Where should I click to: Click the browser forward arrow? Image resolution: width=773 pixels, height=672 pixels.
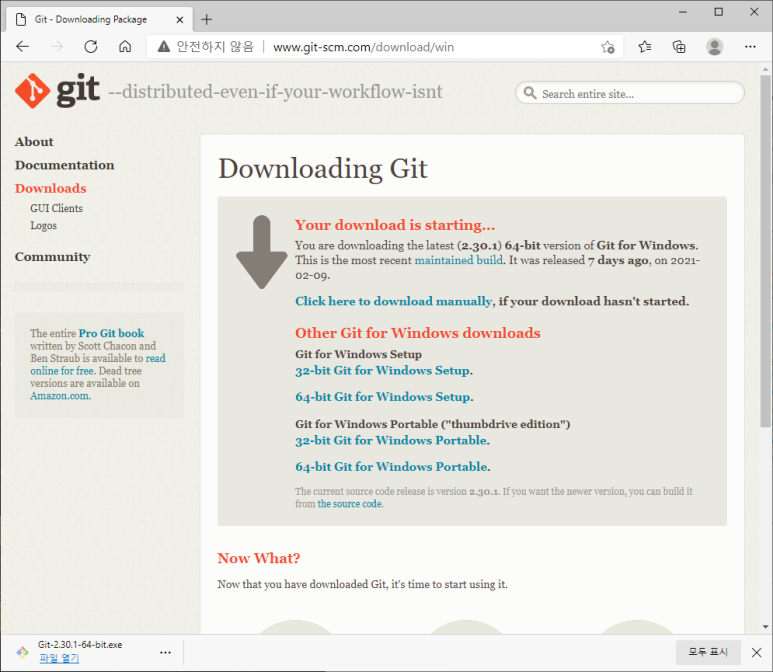pos(57,47)
